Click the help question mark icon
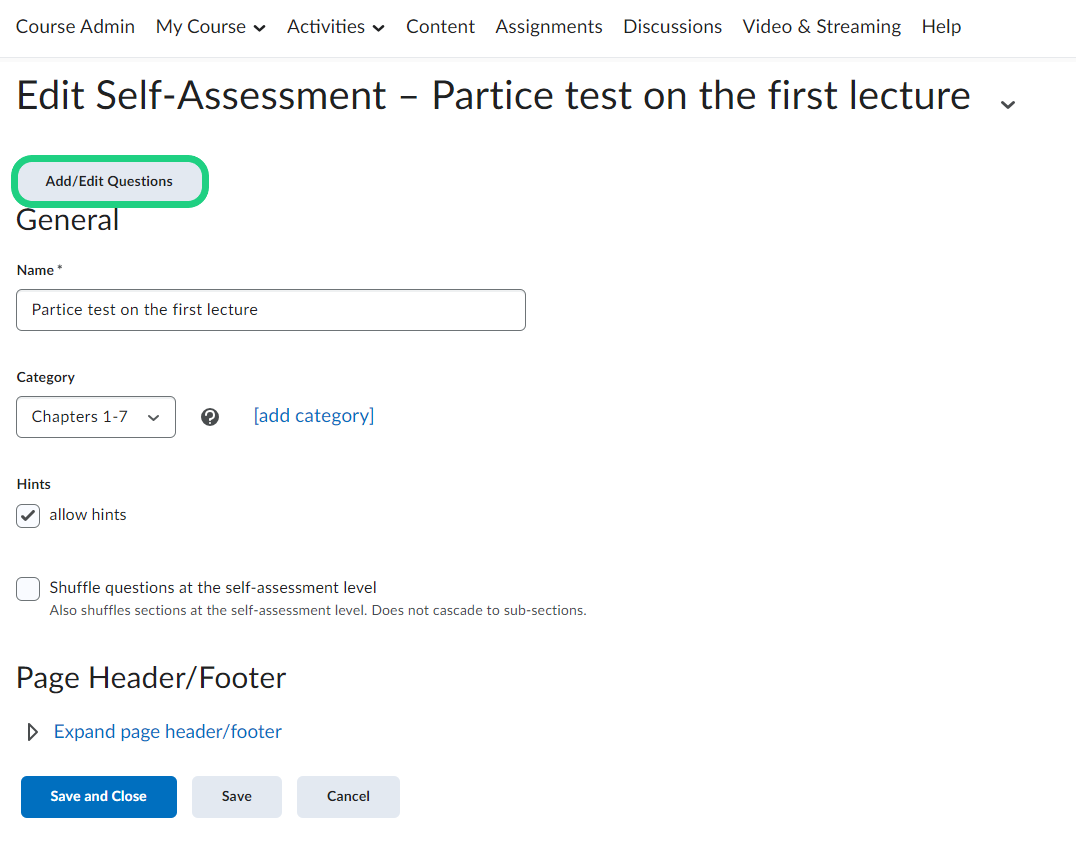Image resolution: width=1076 pixels, height=850 pixels. [210, 417]
